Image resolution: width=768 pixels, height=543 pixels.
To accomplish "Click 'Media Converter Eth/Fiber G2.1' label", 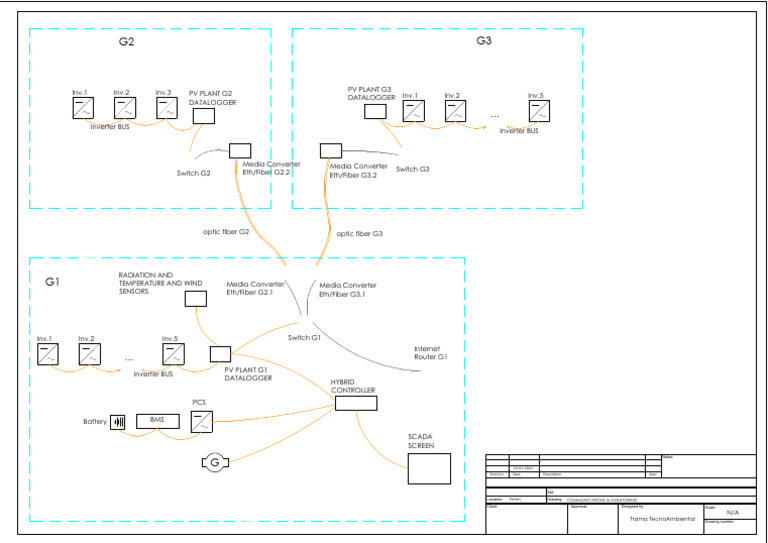I will tap(255, 288).
